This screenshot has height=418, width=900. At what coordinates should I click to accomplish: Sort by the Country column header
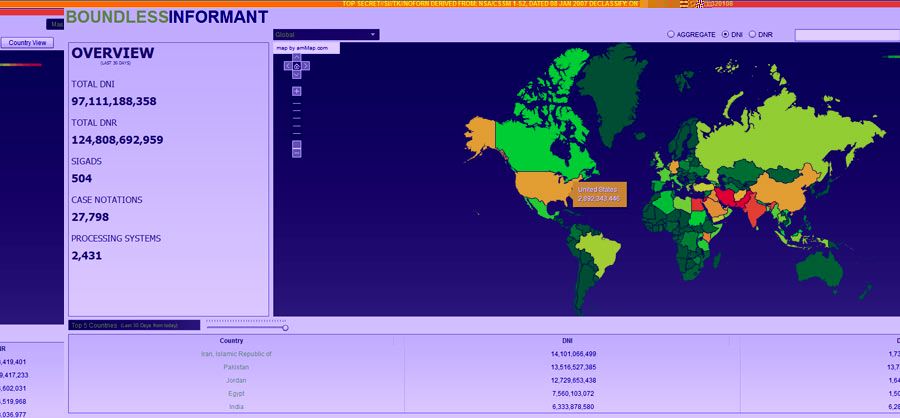tap(231, 340)
